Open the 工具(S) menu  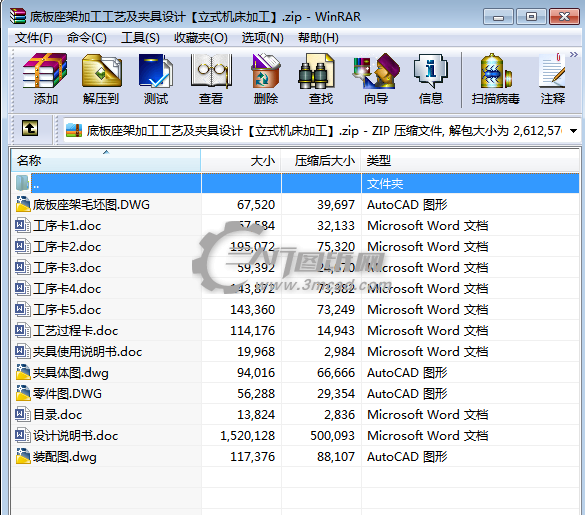[140, 38]
